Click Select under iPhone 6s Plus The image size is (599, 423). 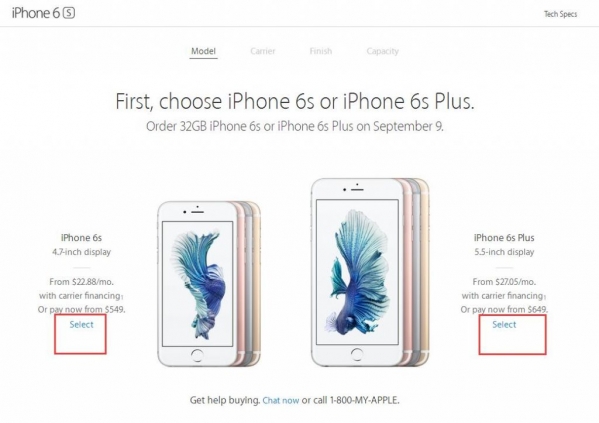[x=504, y=324]
